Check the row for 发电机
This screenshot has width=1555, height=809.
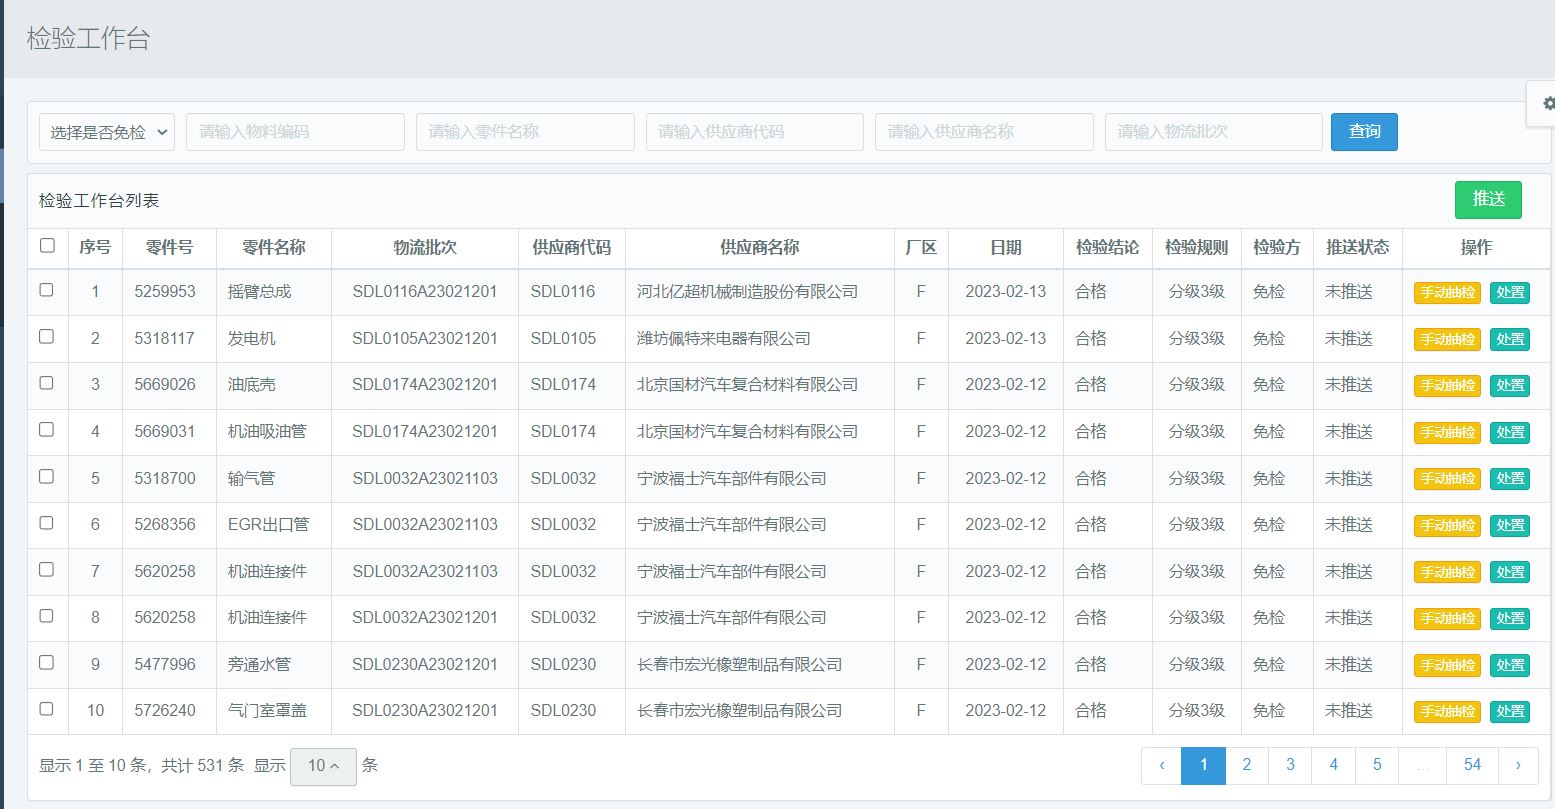point(46,337)
